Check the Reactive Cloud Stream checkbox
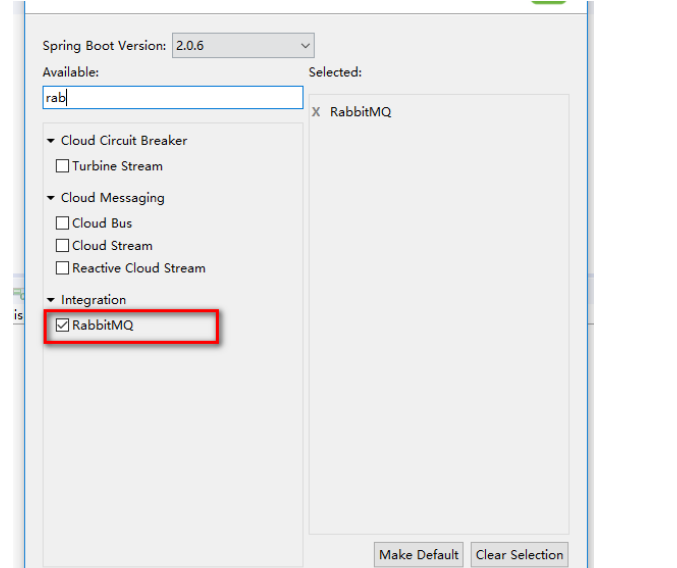Screen dimensions: 677x568 click(62, 268)
